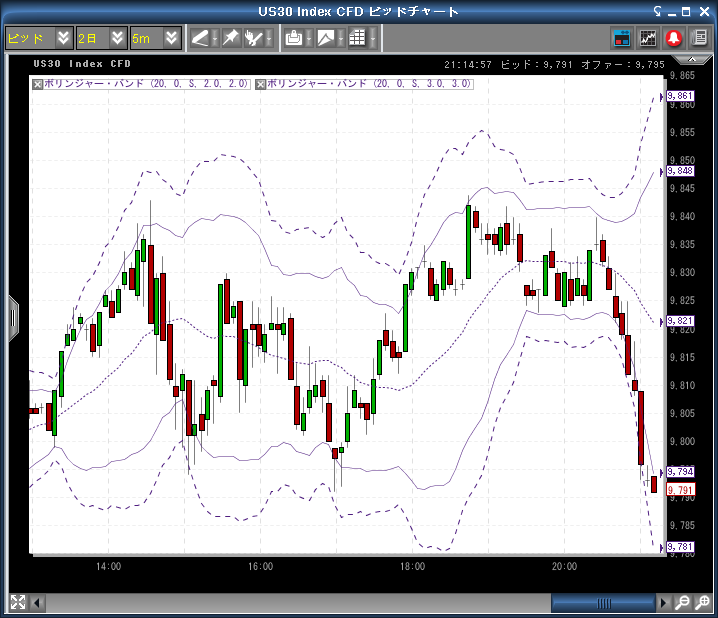Click the scrollbar left arrow
Viewport: 718px width, 618px height.
39,603
